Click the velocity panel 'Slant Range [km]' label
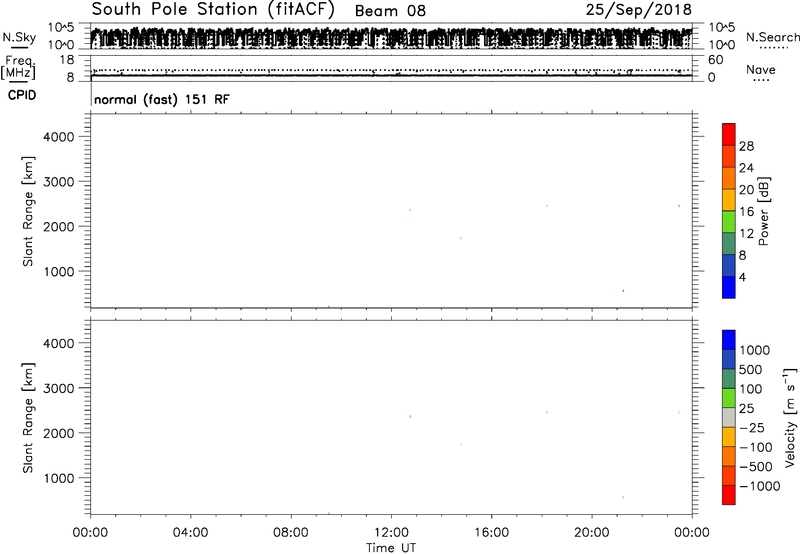 (28, 418)
